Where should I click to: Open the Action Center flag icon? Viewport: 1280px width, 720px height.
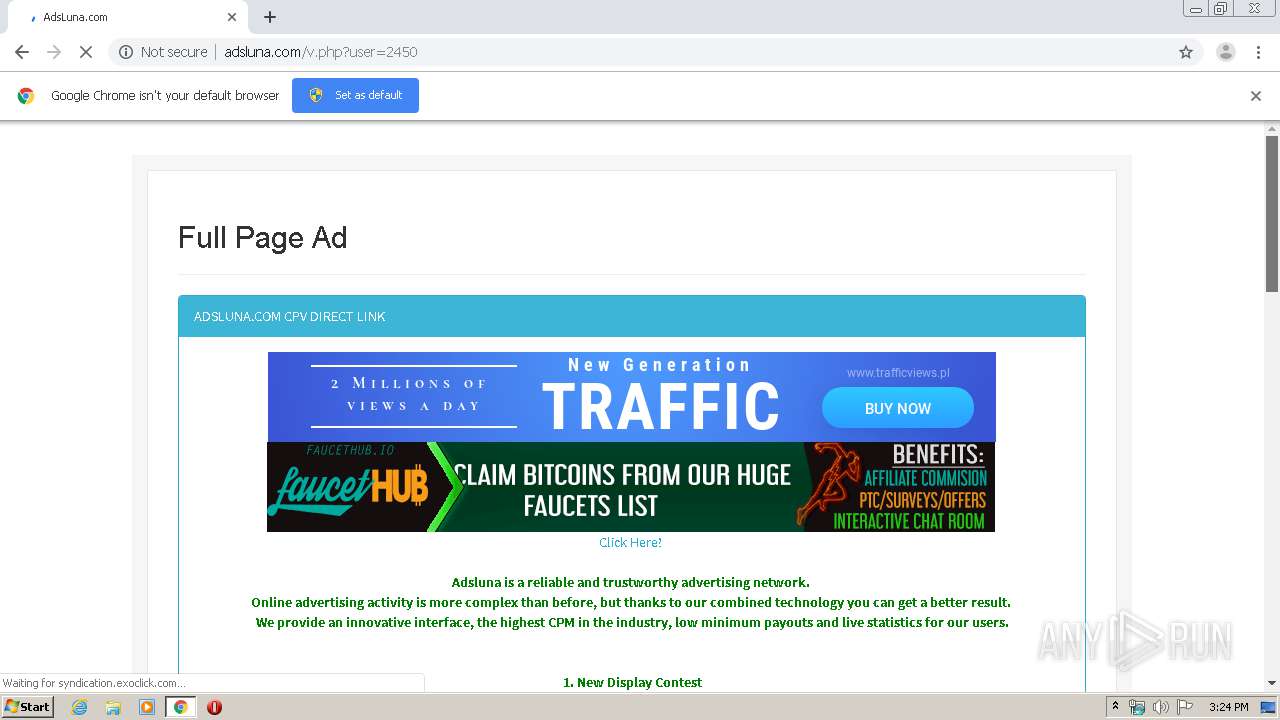point(1184,707)
